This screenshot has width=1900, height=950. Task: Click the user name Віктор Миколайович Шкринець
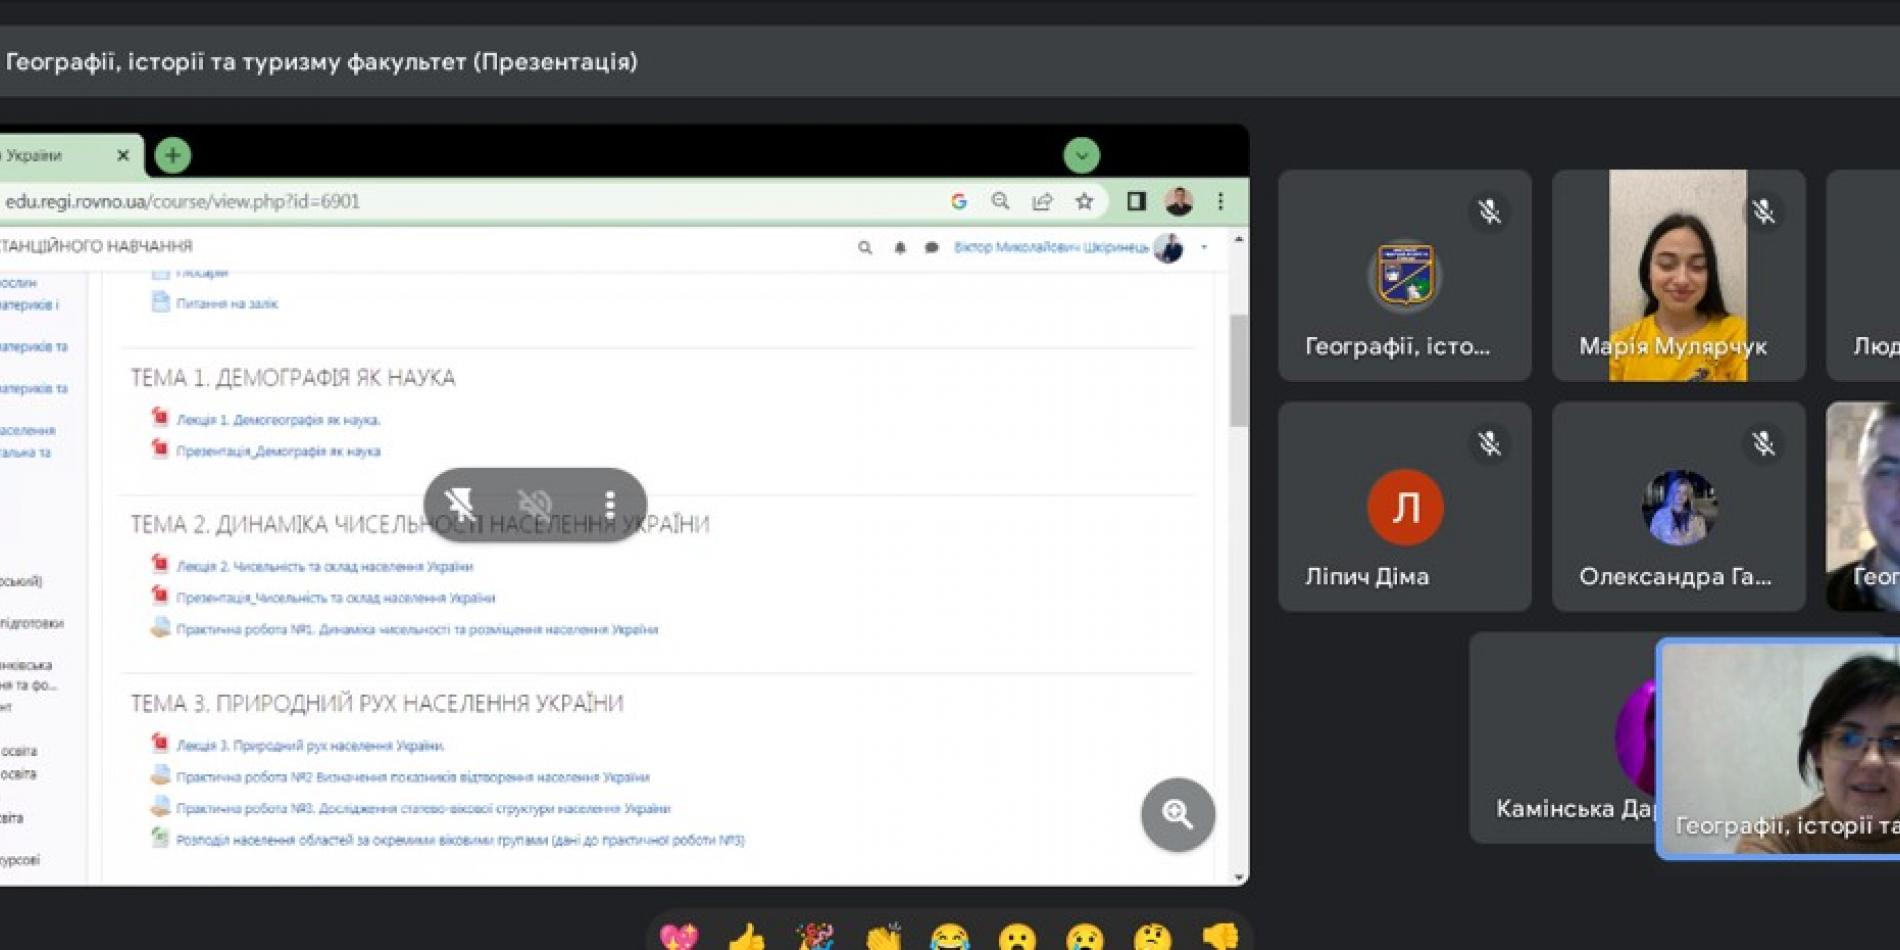1051,247
